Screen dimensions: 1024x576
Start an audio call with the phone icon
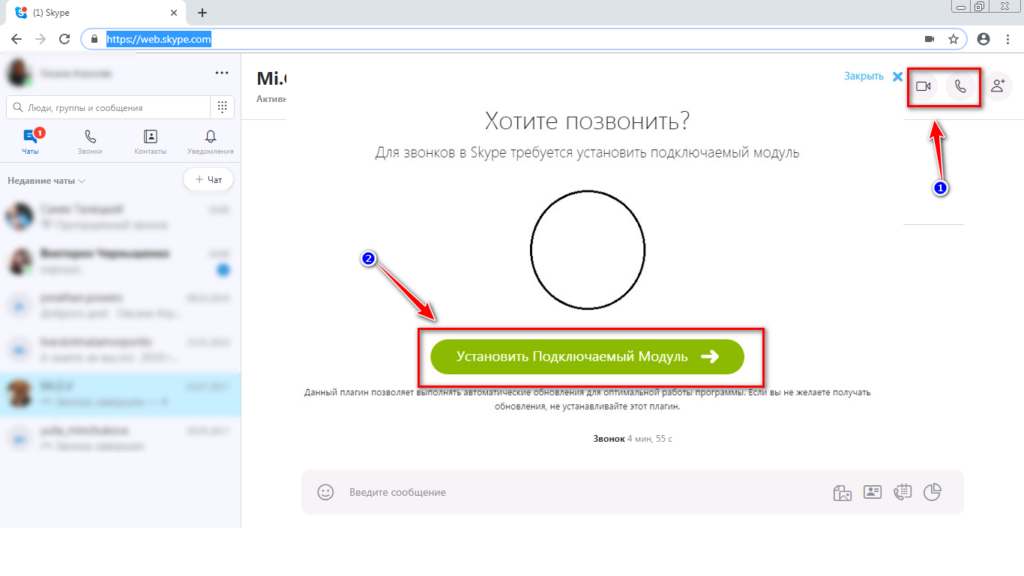(x=960, y=86)
